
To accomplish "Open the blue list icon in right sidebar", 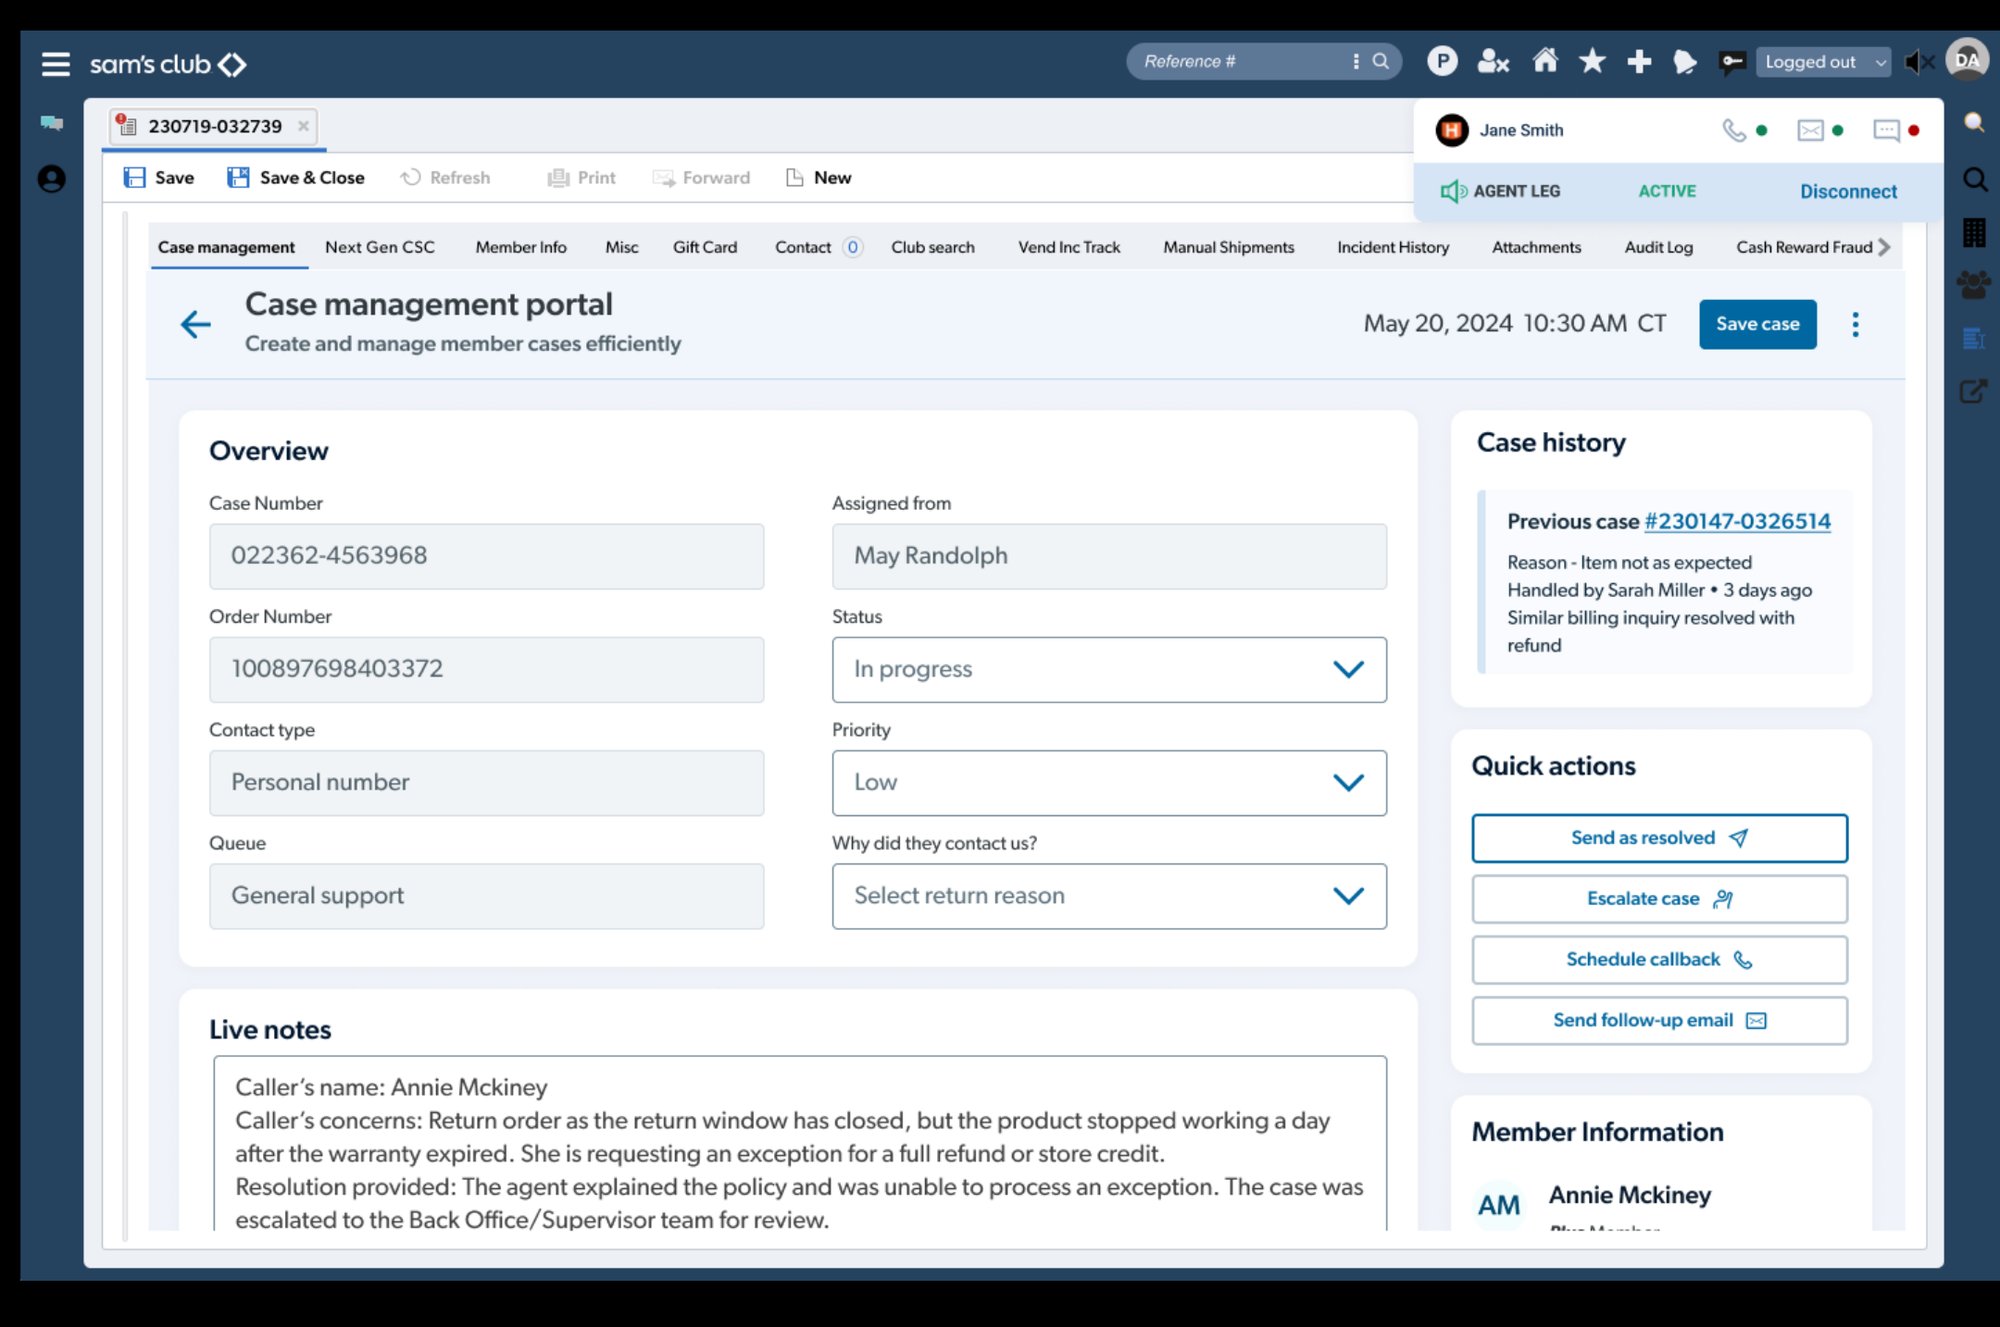I will 1974,339.
